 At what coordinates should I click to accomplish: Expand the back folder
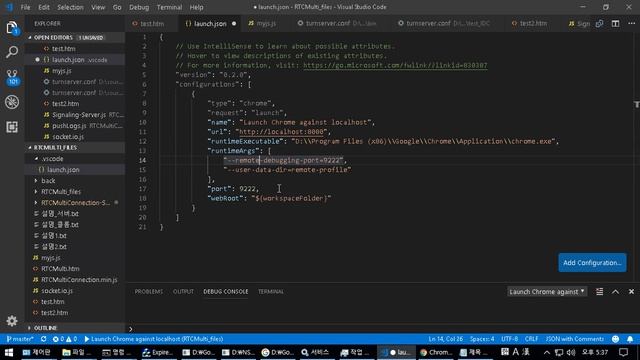click(75, 180)
